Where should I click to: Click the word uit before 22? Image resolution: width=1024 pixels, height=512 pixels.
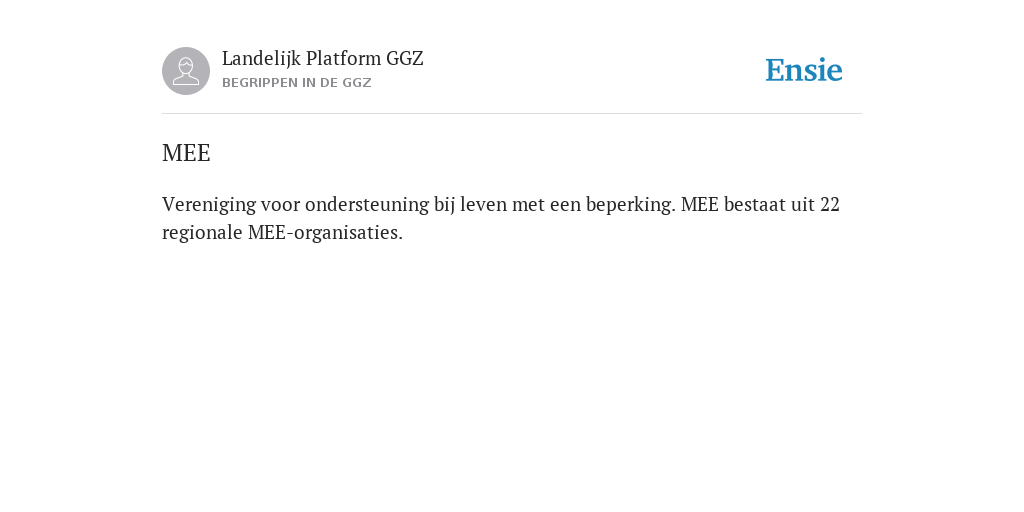(x=803, y=204)
